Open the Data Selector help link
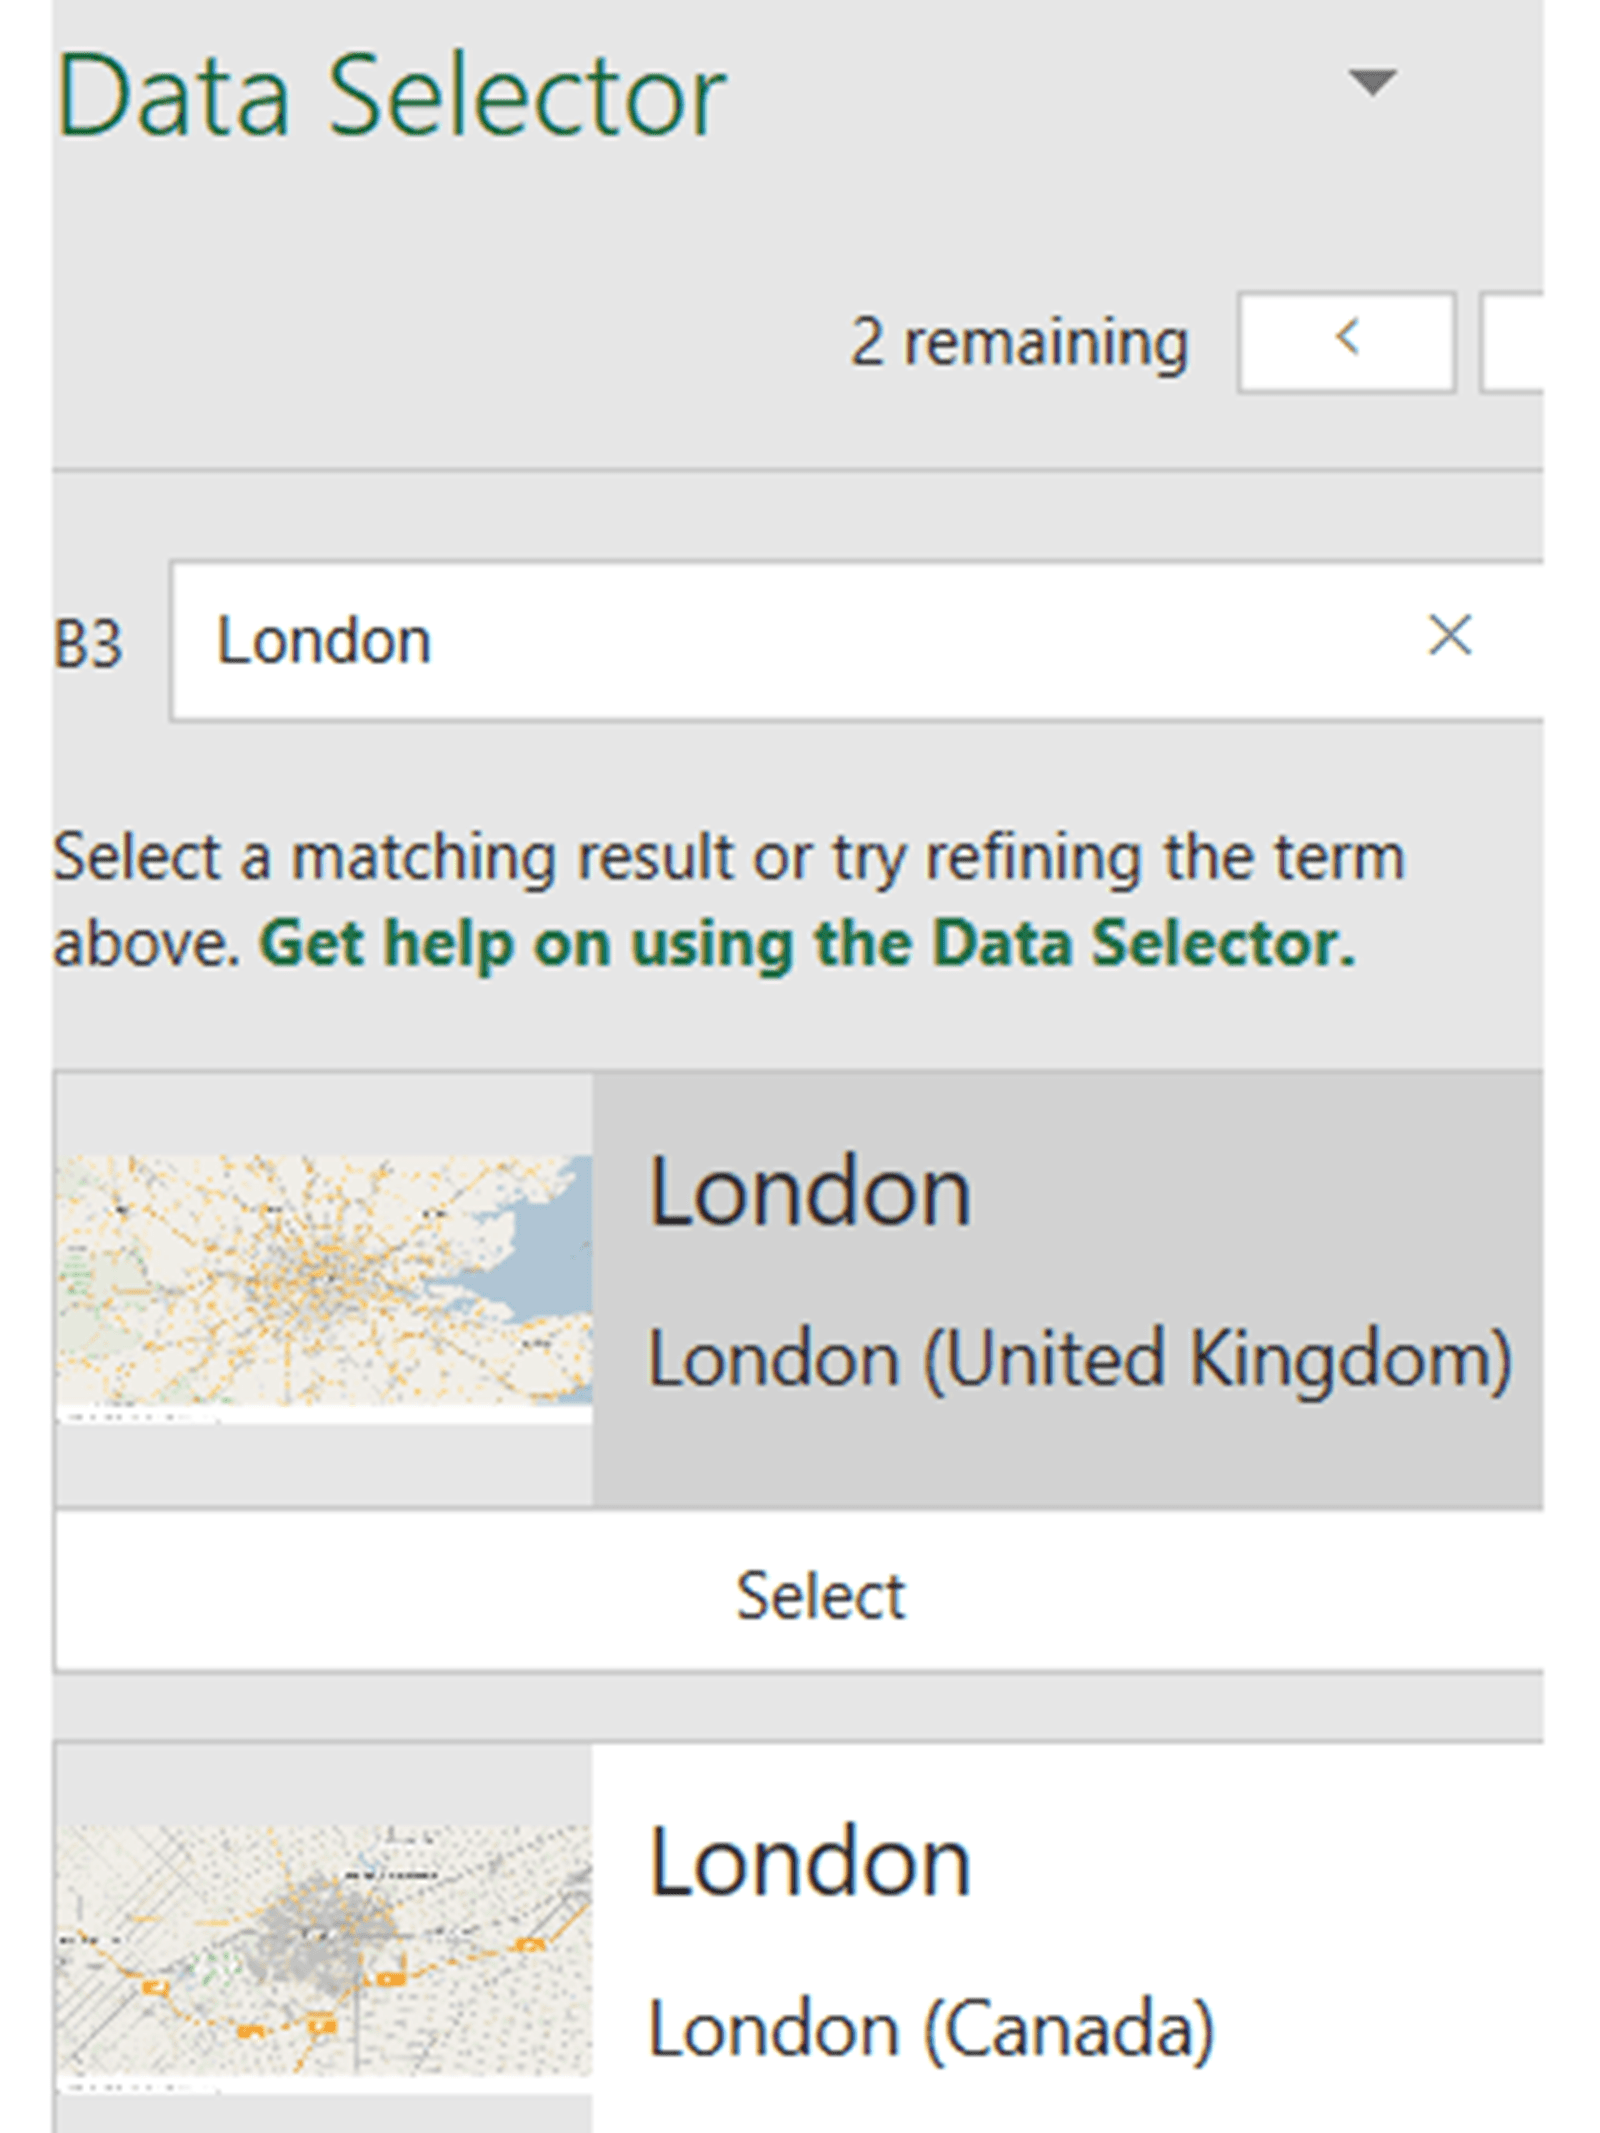 pyautogui.click(x=806, y=944)
